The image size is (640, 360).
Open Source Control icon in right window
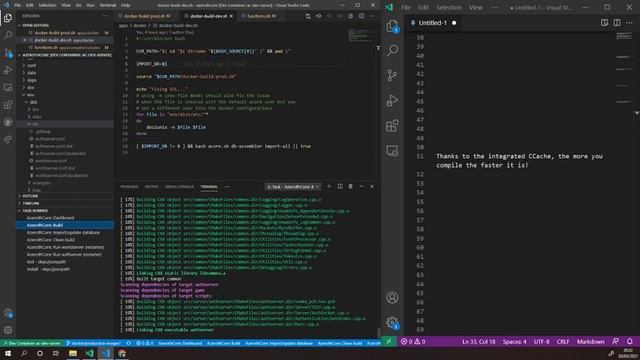click(392, 76)
